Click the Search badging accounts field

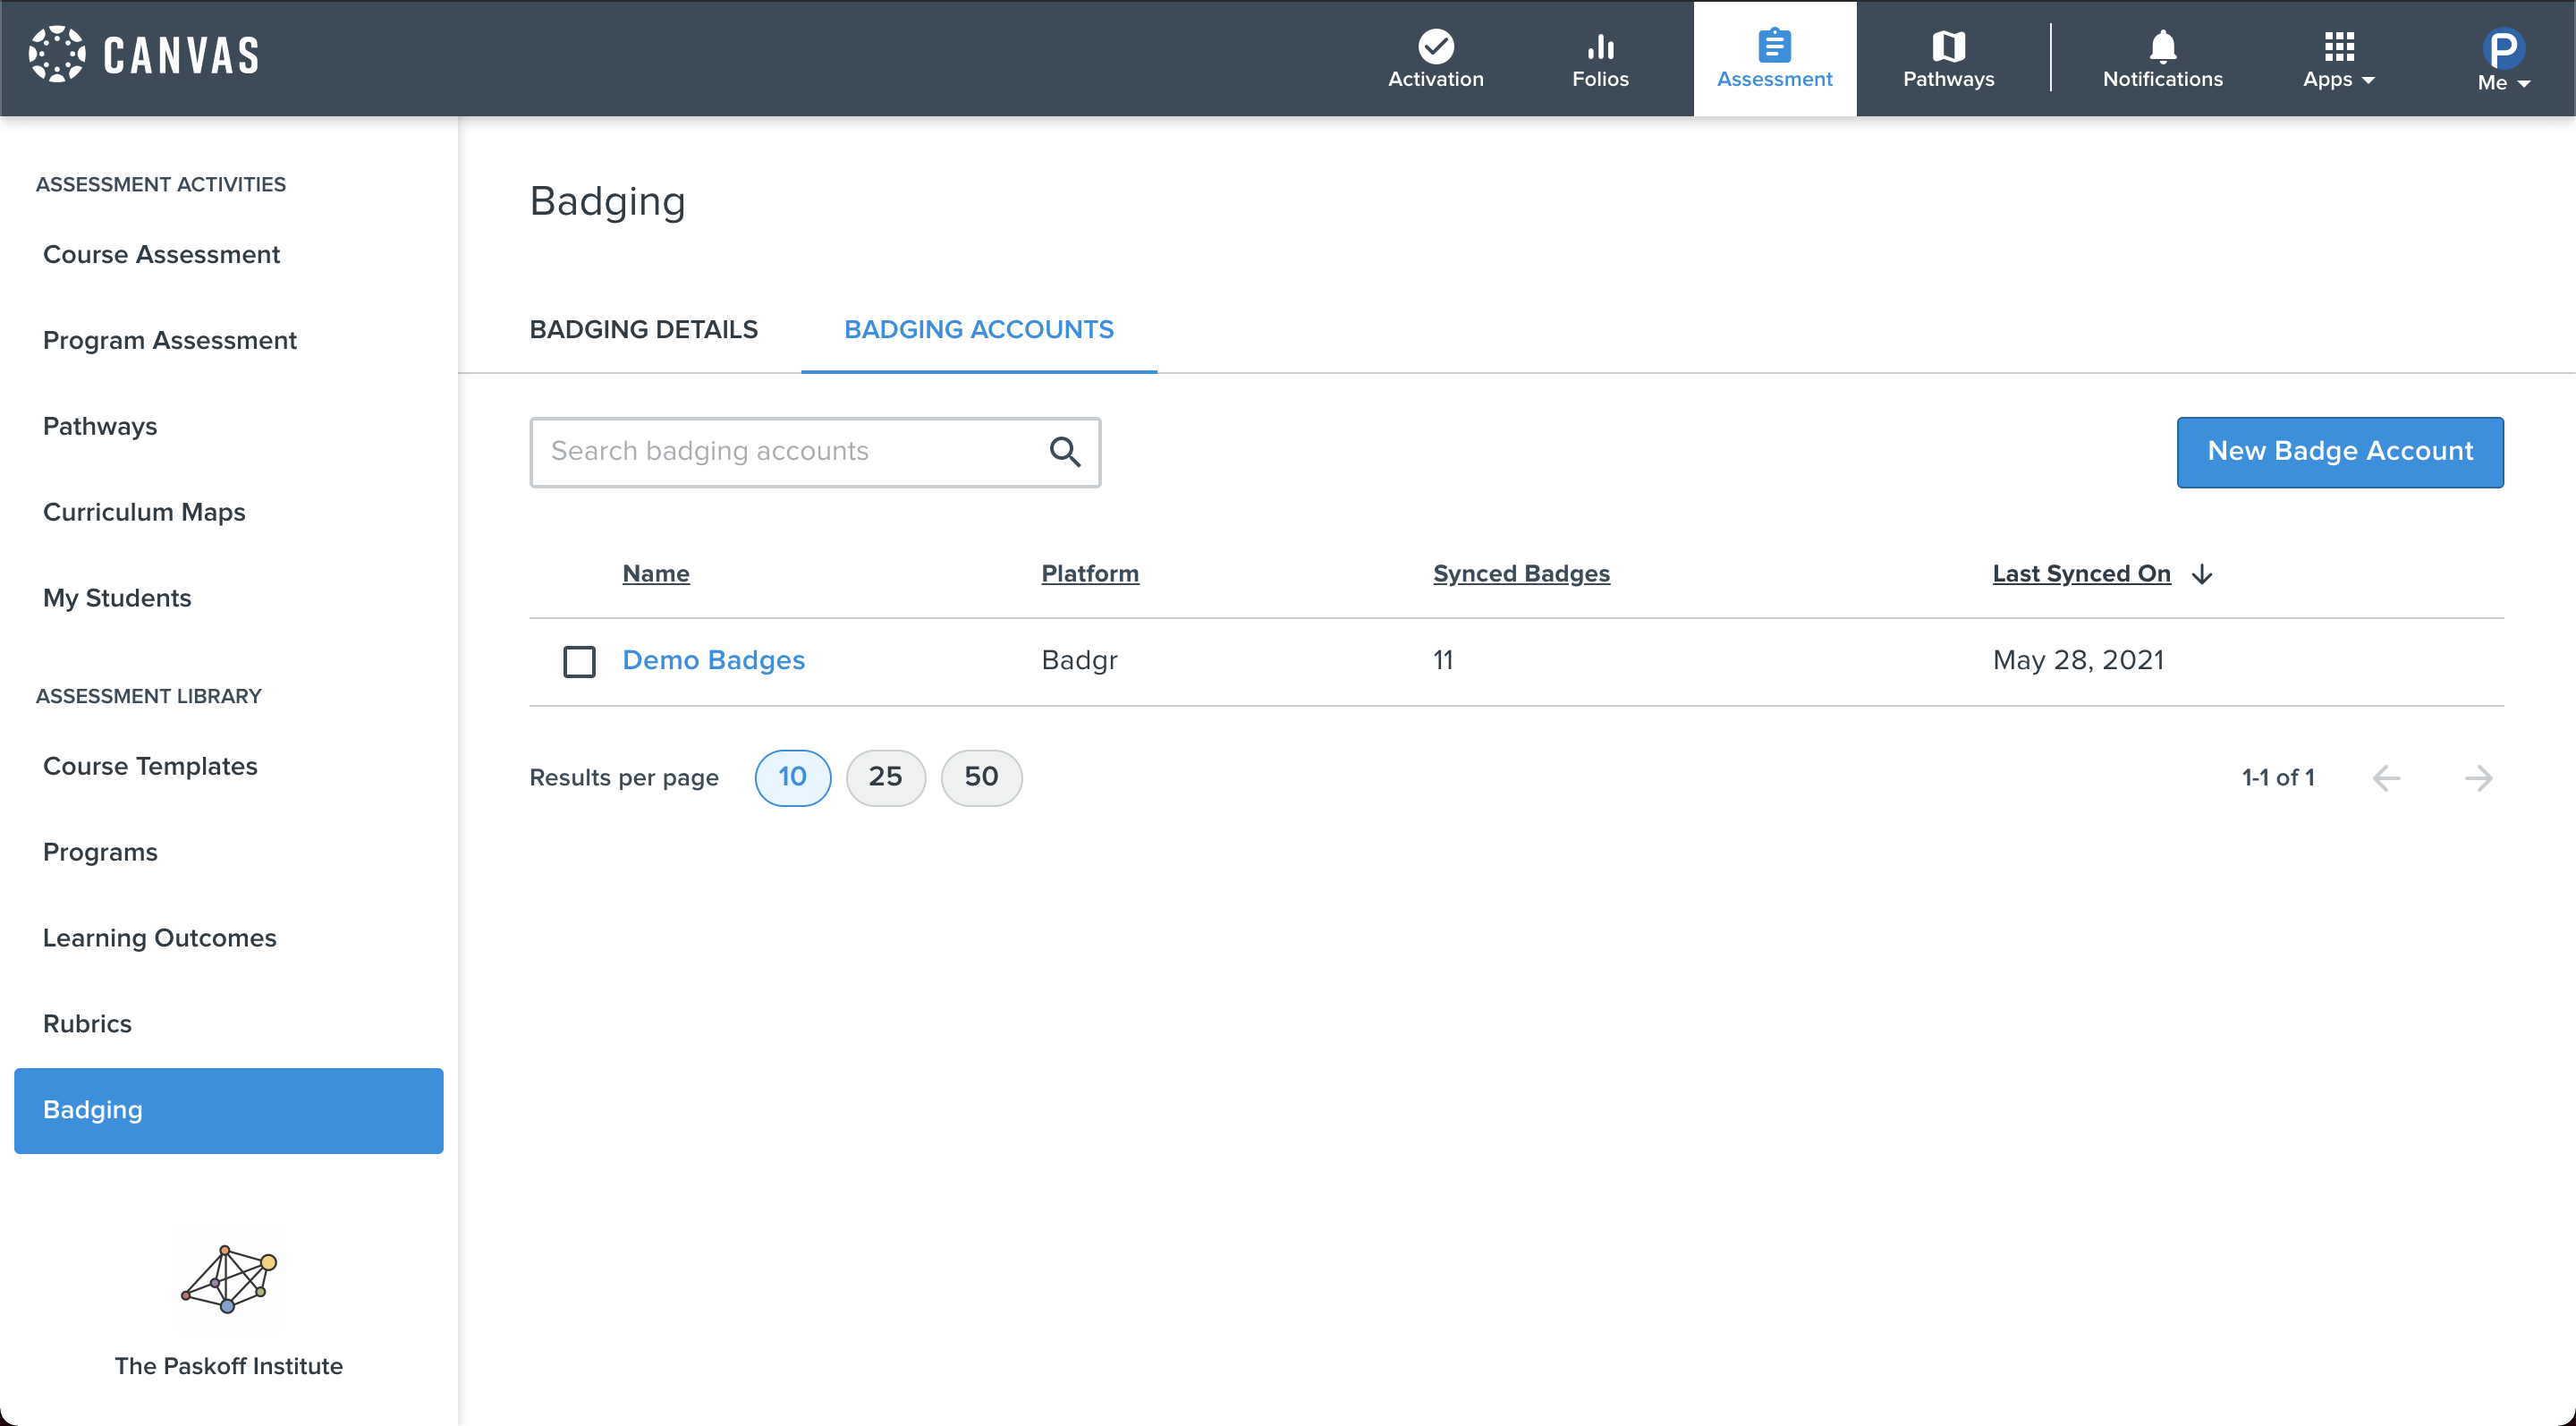coord(790,452)
